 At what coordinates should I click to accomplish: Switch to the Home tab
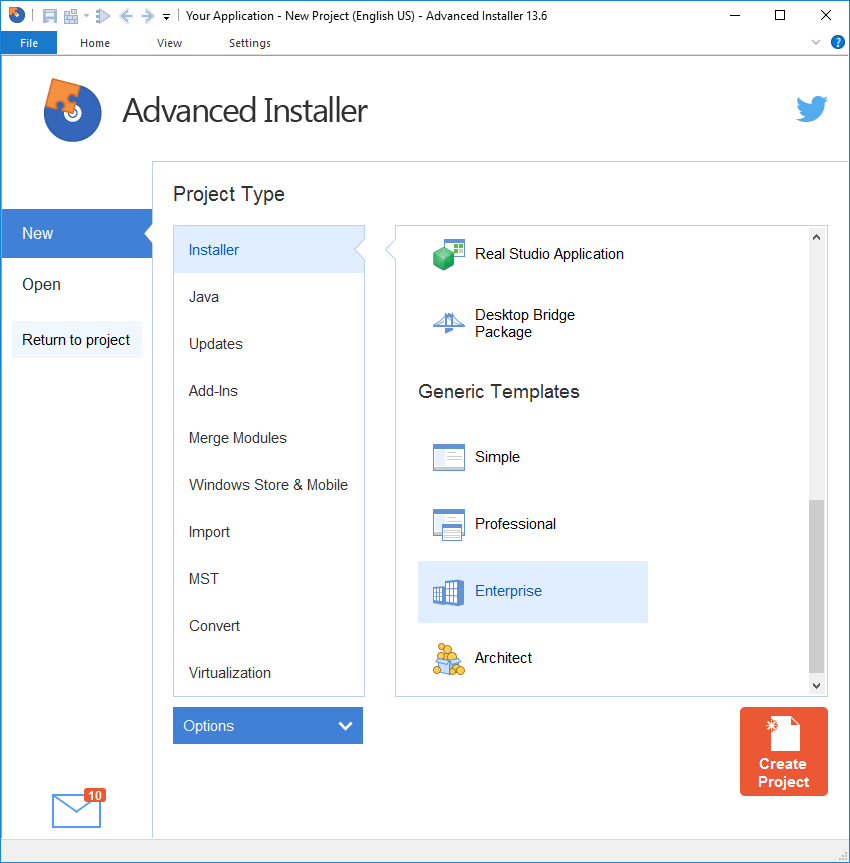point(94,42)
